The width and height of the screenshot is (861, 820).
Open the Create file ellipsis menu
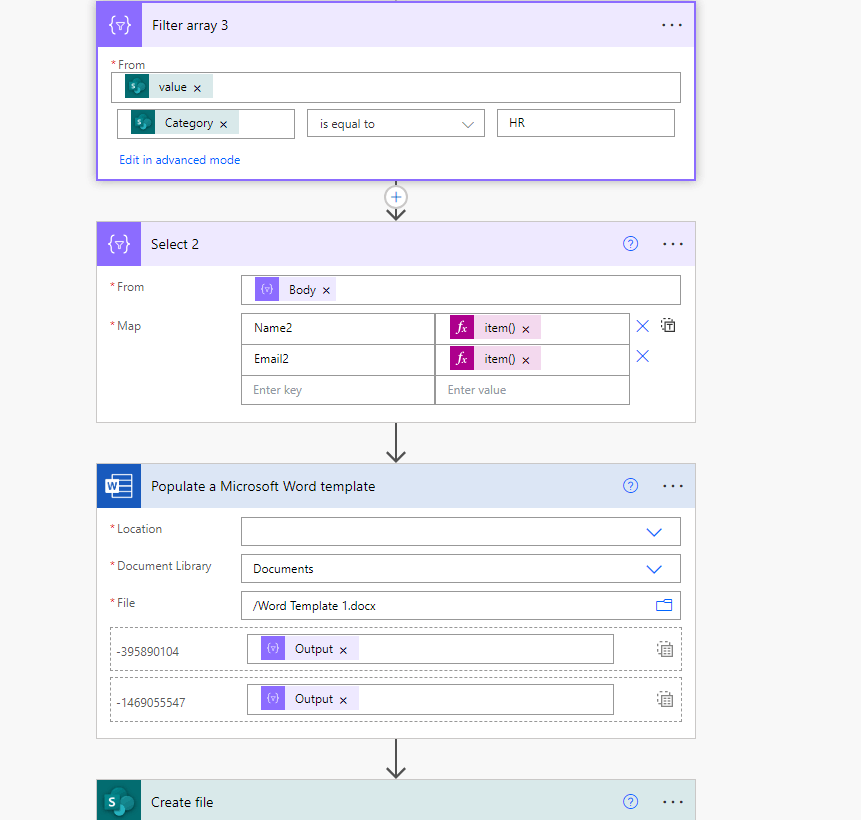pyautogui.click(x=671, y=801)
